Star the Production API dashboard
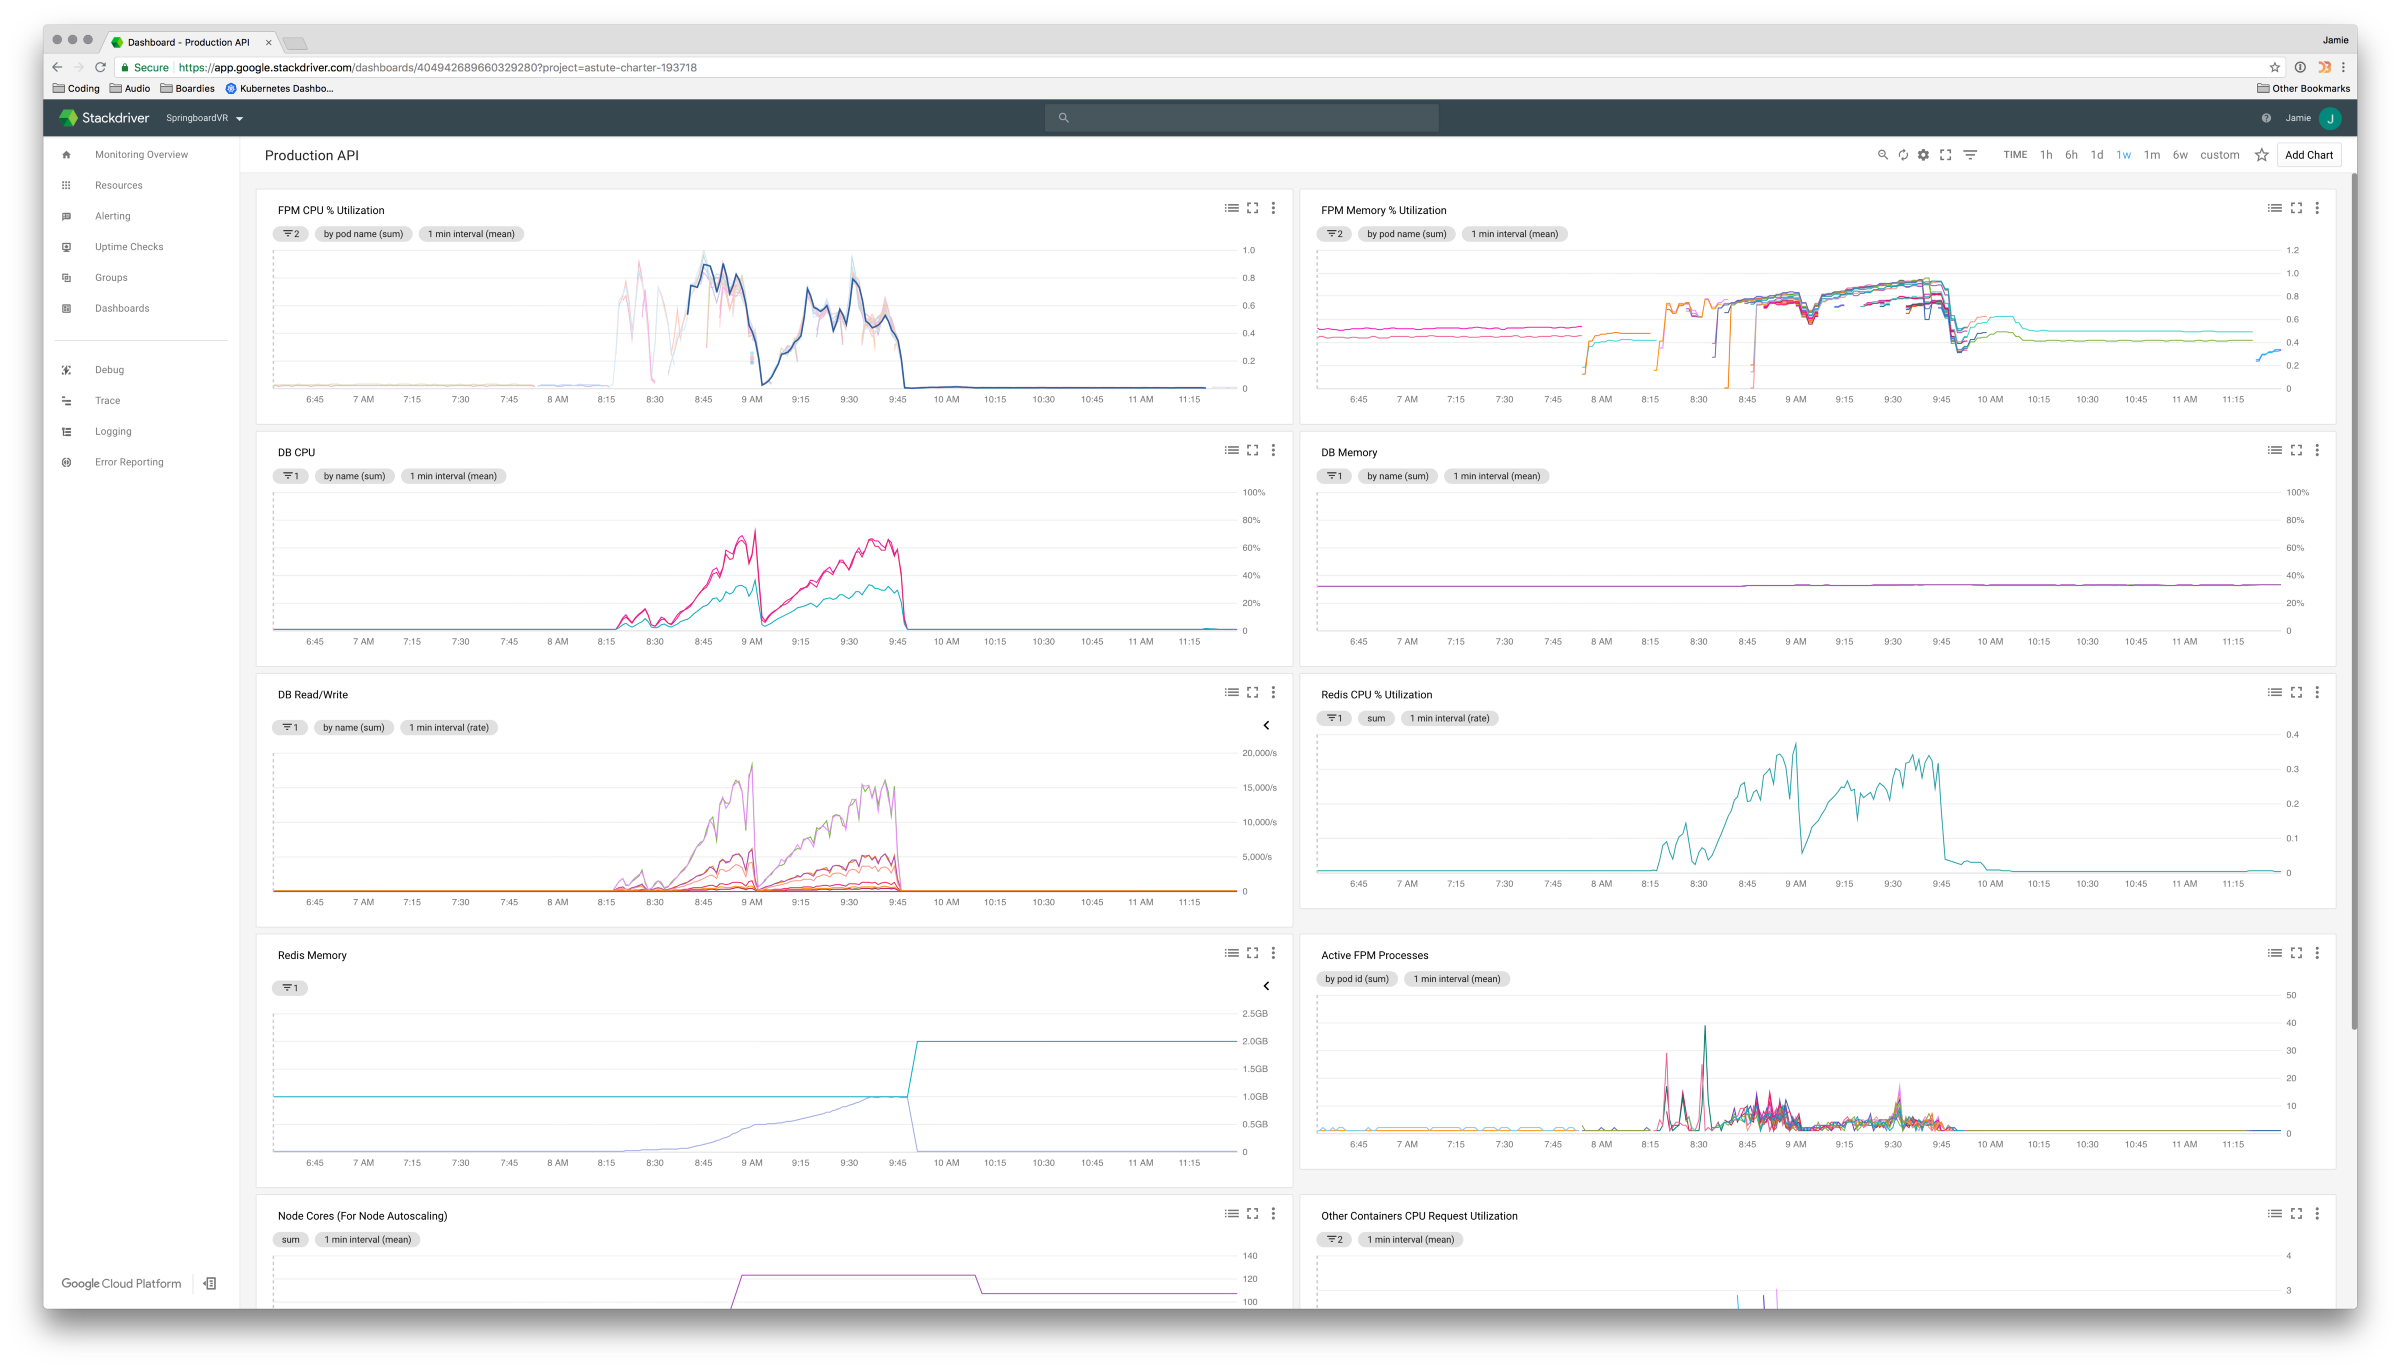Image resolution: width=2400 pixels, height=1370 pixels. 2261,155
